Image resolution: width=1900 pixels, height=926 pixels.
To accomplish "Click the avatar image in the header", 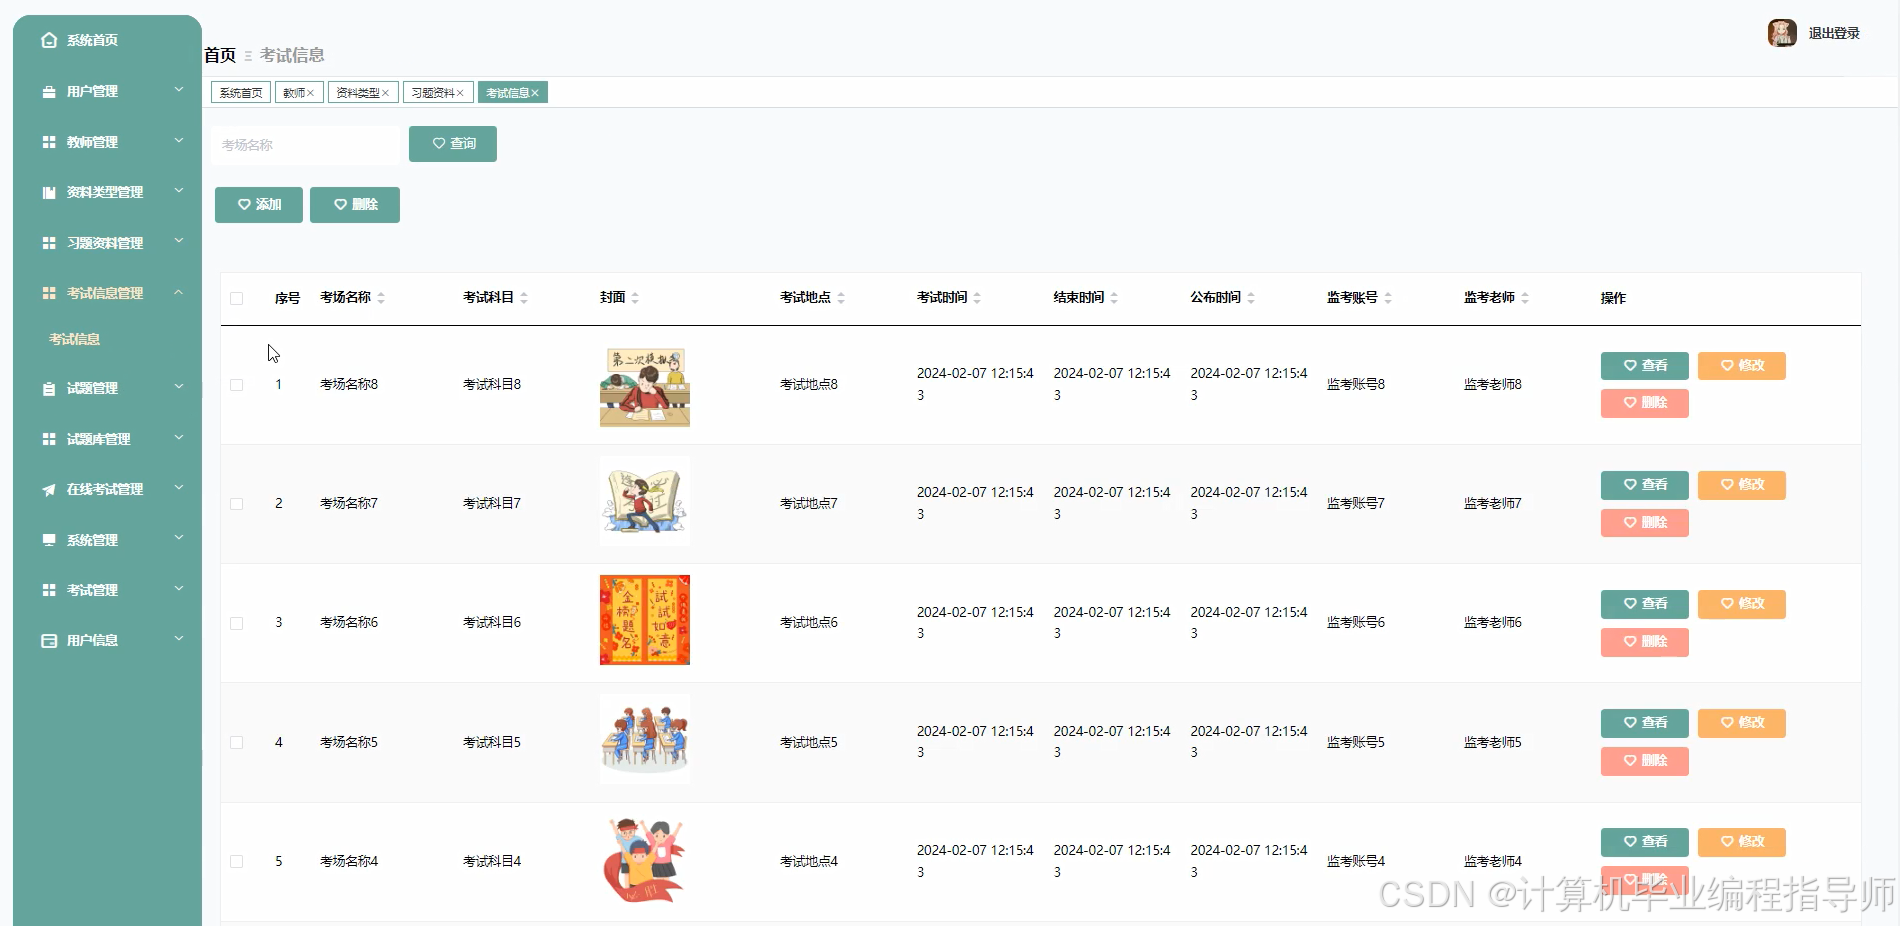I will point(1782,33).
